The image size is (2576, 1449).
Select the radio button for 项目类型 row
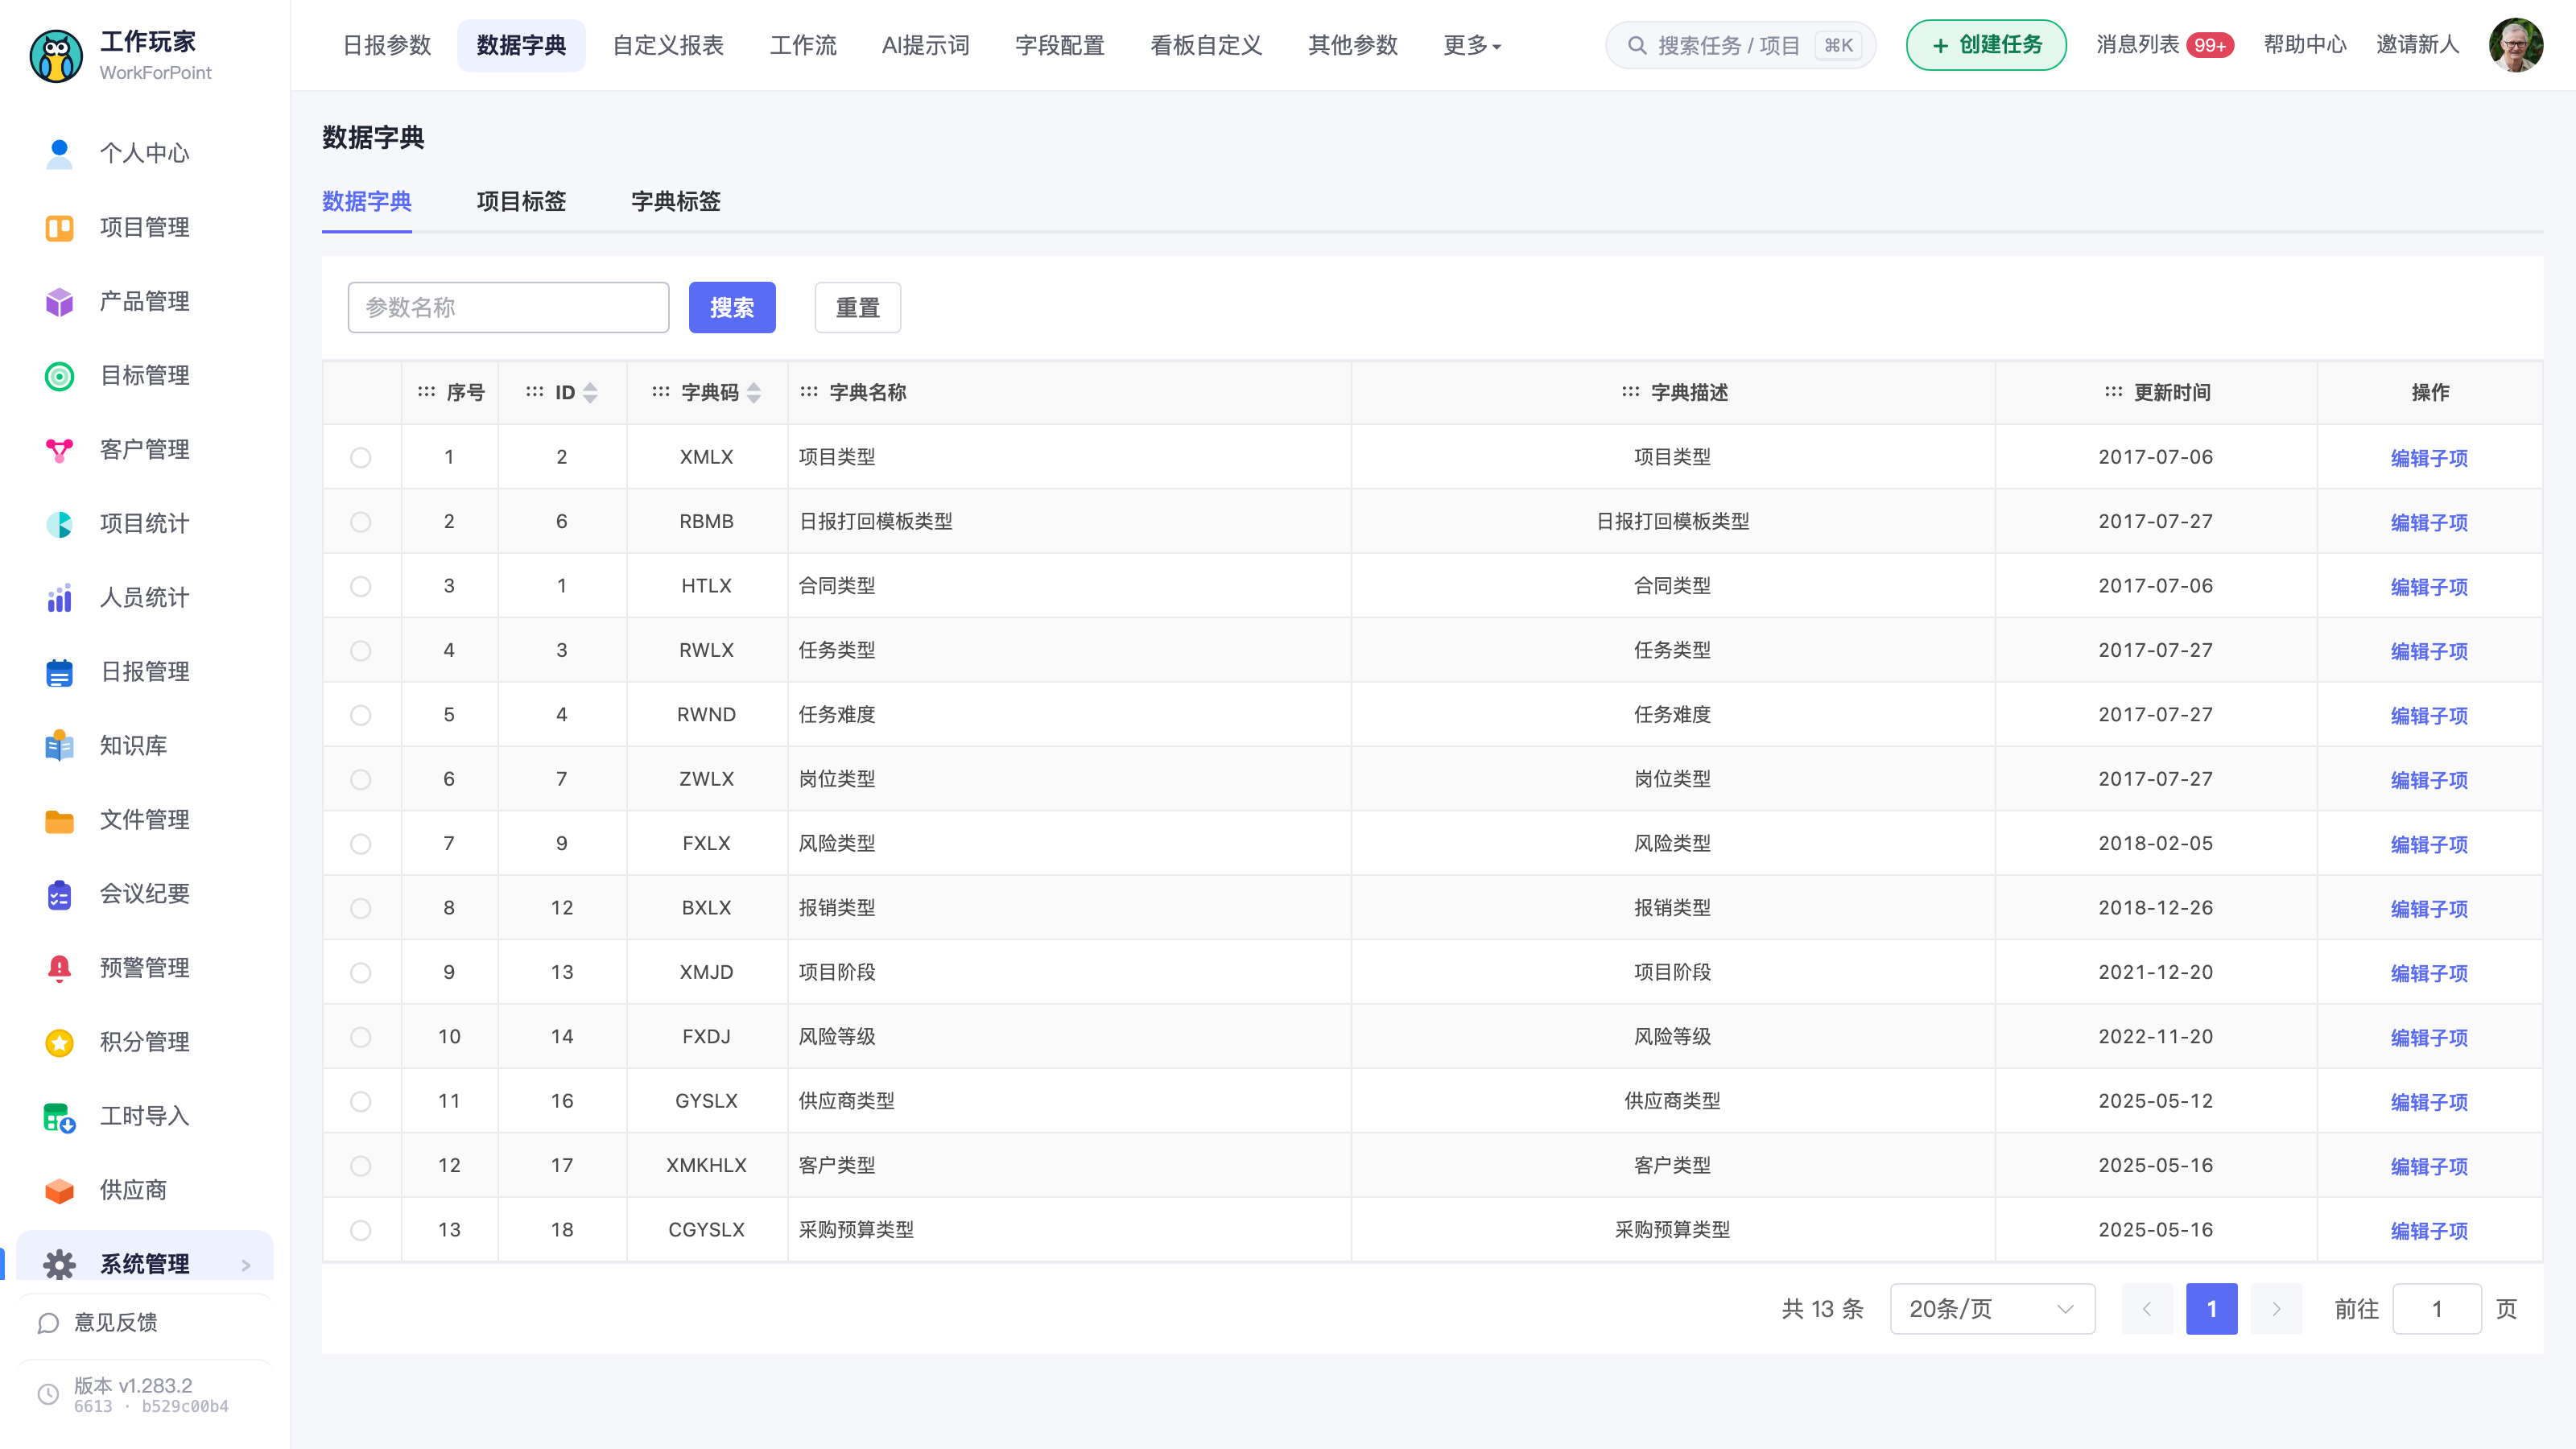click(361, 457)
